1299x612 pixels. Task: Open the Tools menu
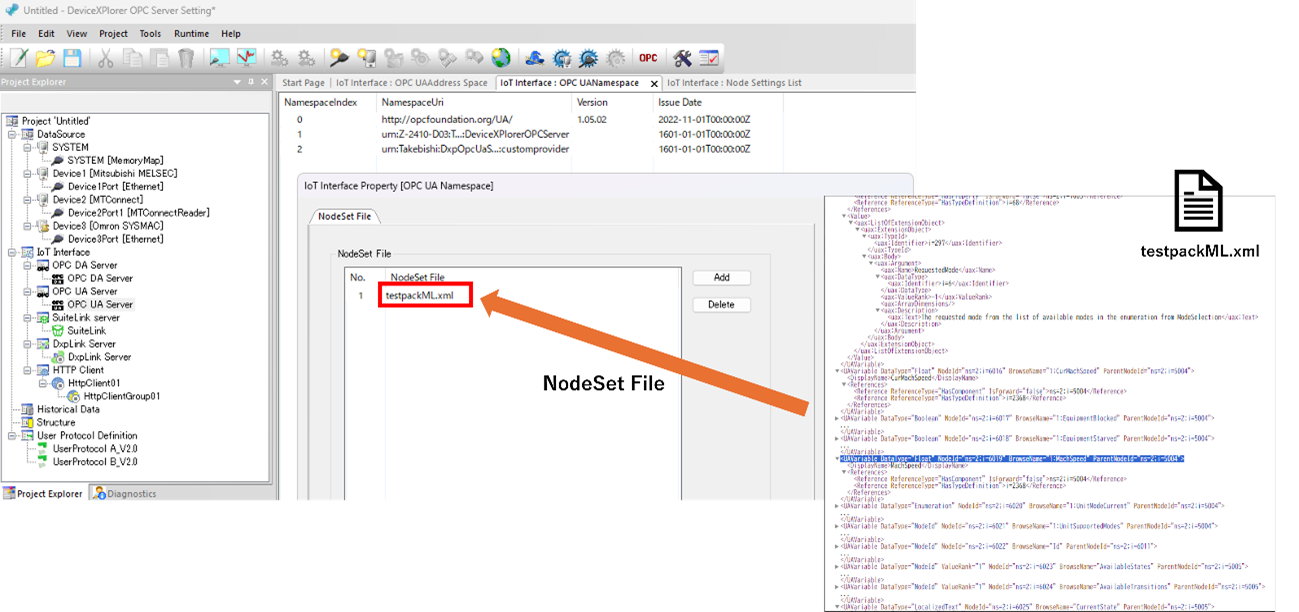[150, 33]
